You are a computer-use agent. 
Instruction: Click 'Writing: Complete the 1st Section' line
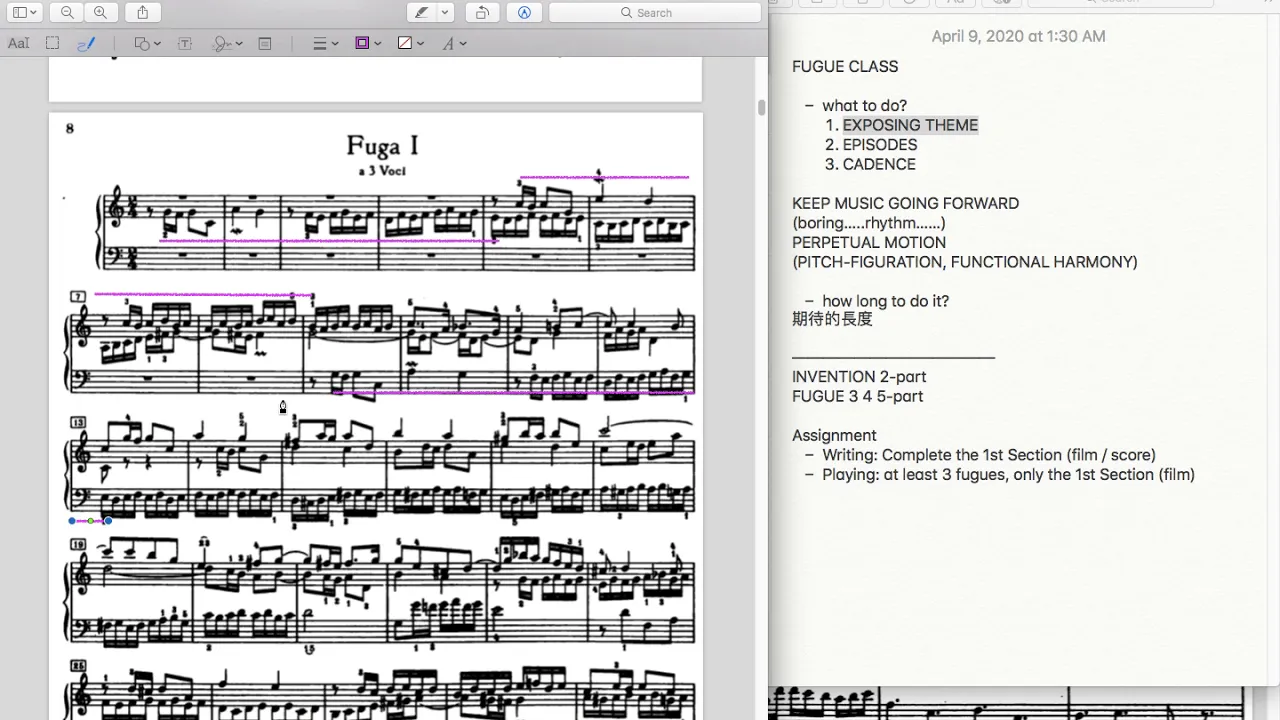(x=989, y=455)
